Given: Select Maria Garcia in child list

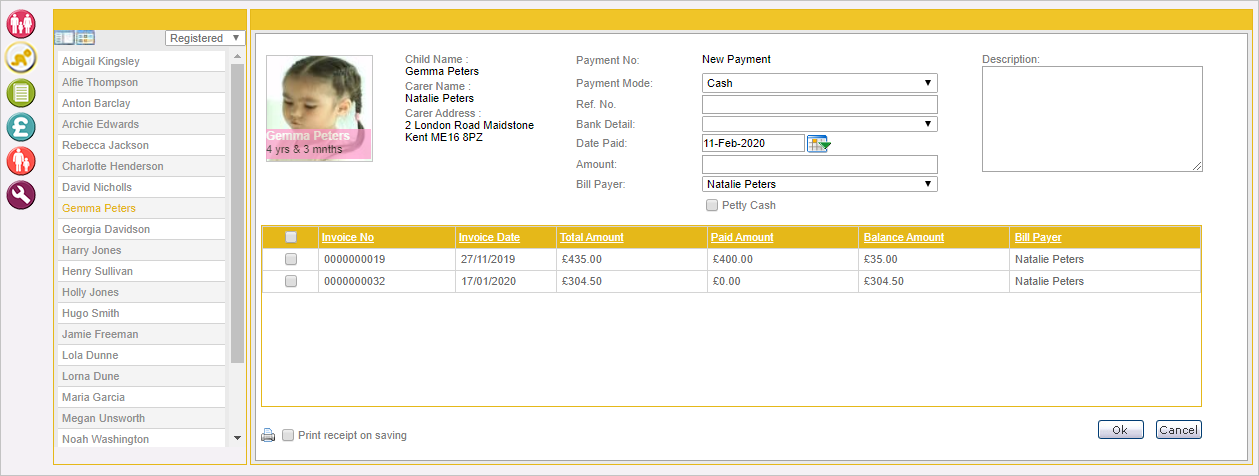Looking at the screenshot, I should coord(141,397).
